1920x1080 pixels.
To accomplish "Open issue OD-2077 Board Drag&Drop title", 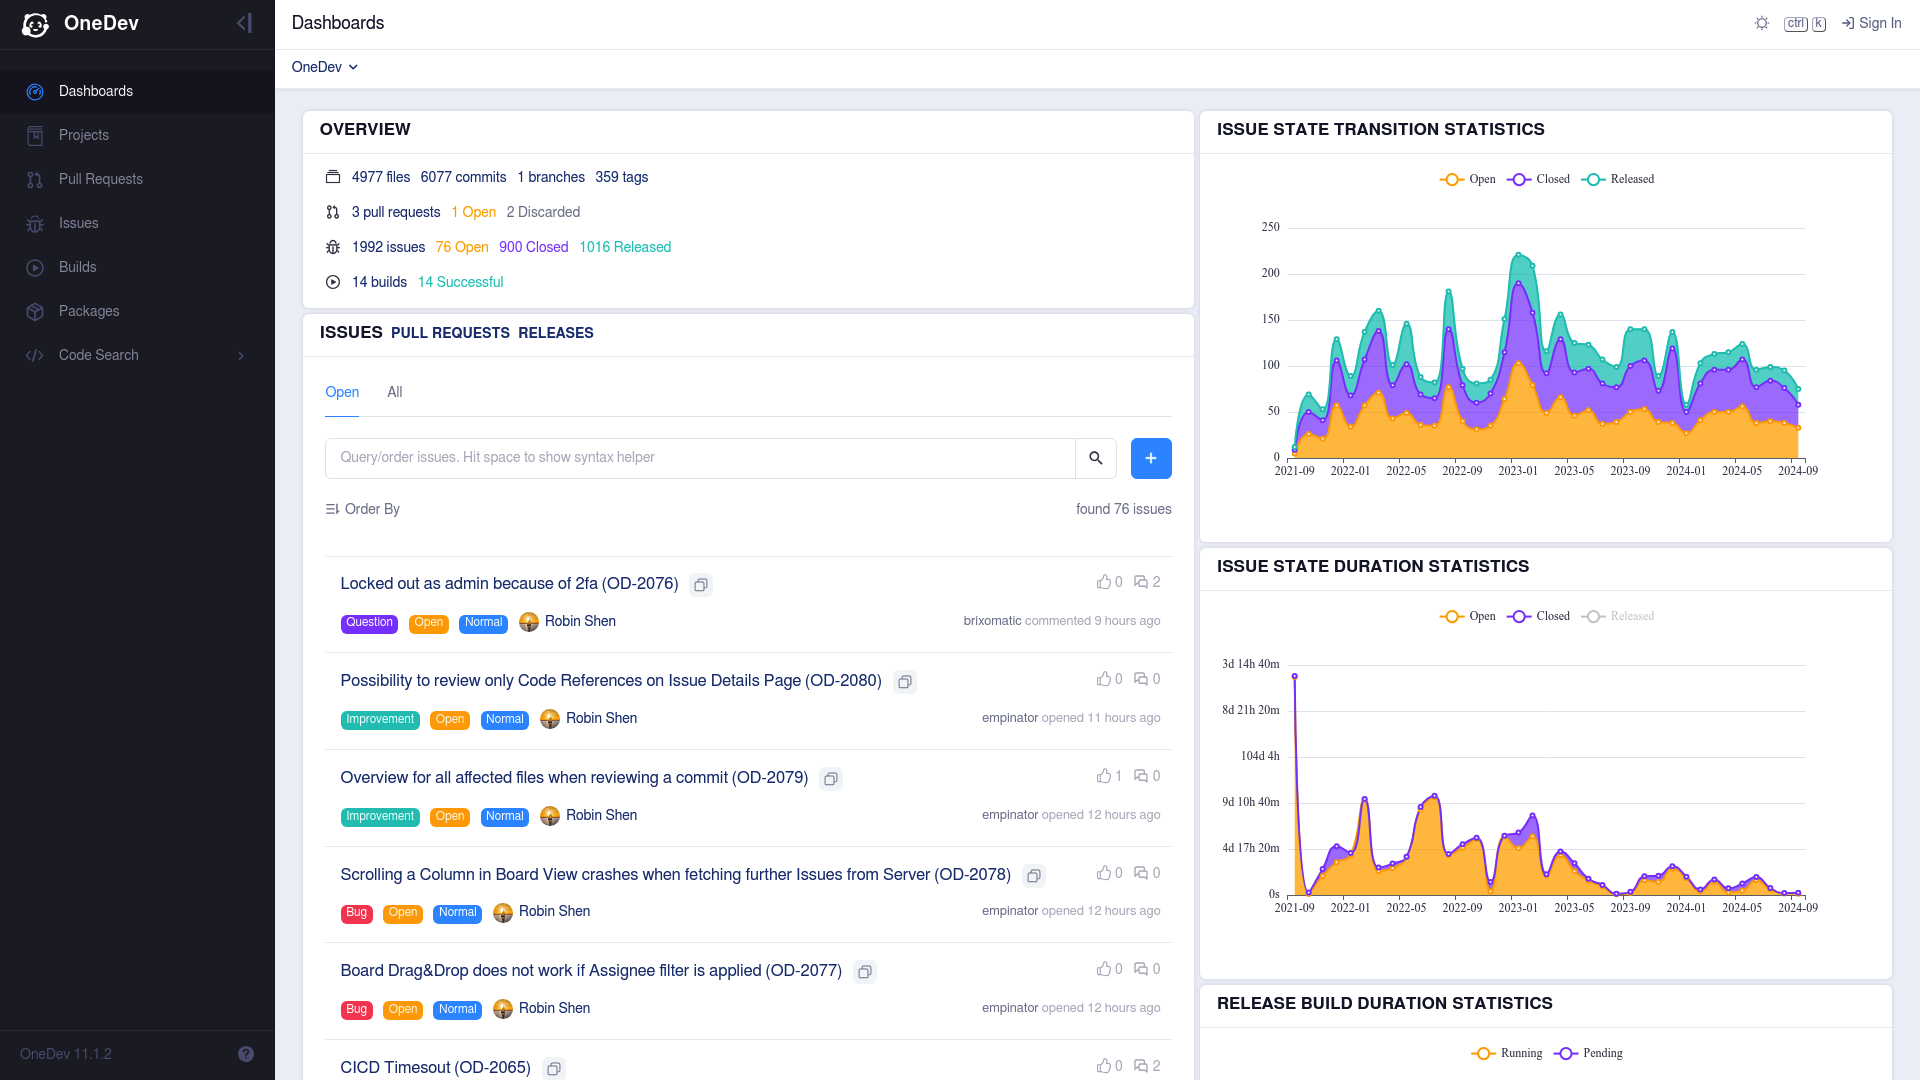I will pos(591,971).
